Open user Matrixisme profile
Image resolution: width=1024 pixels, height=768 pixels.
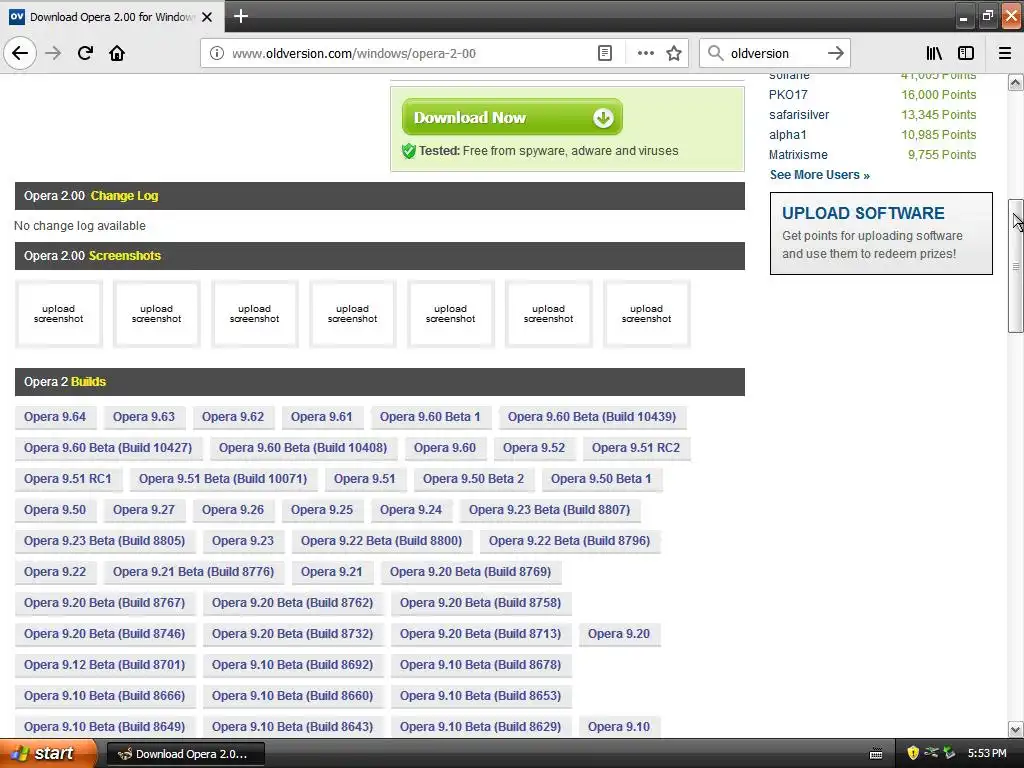coord(798,155)
